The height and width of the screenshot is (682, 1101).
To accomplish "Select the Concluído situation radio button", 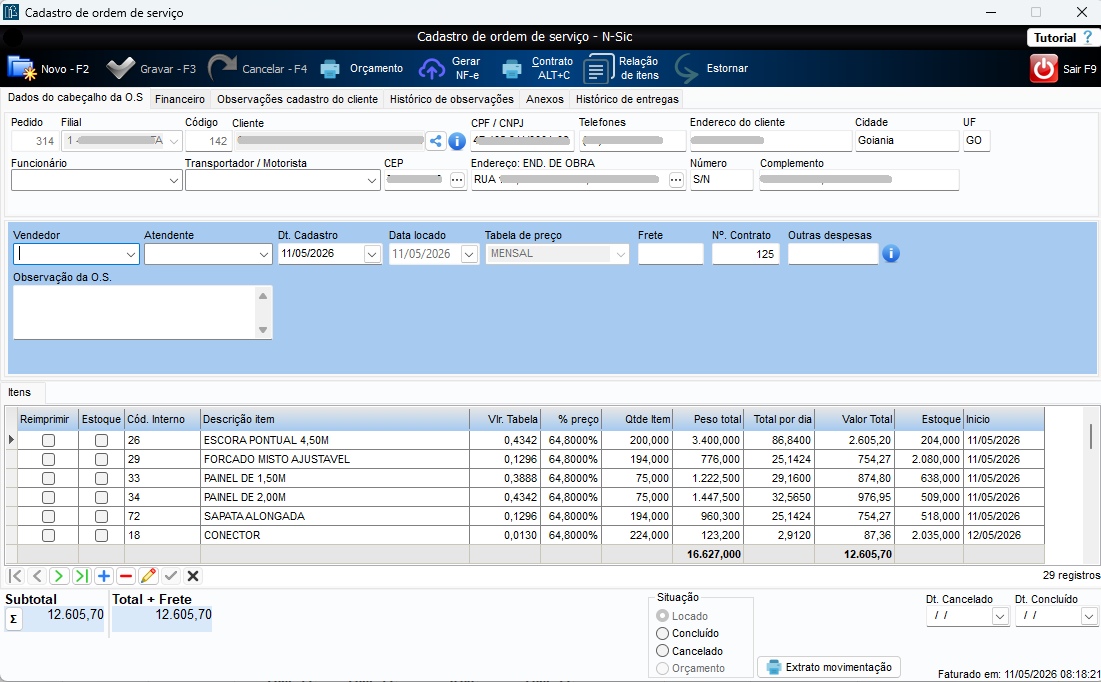I will pyautogui.click(x=662, y=634).
